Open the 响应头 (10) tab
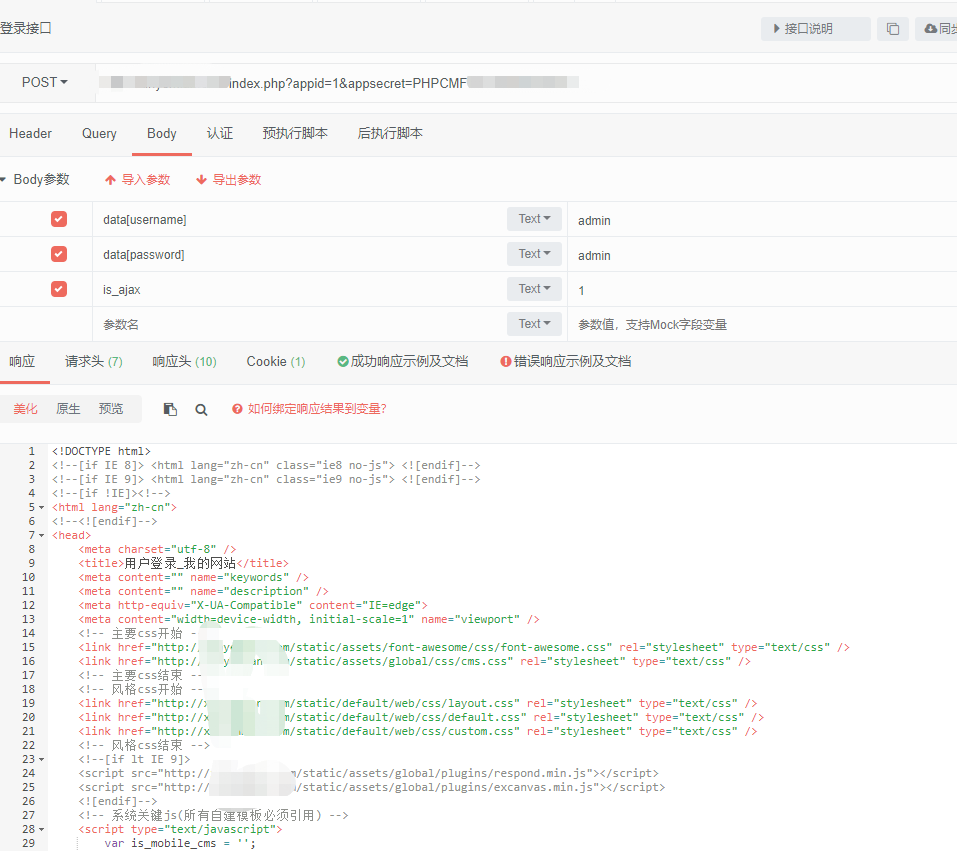The height and width of the screenshot is (851, 957). (x=184, y=362)
